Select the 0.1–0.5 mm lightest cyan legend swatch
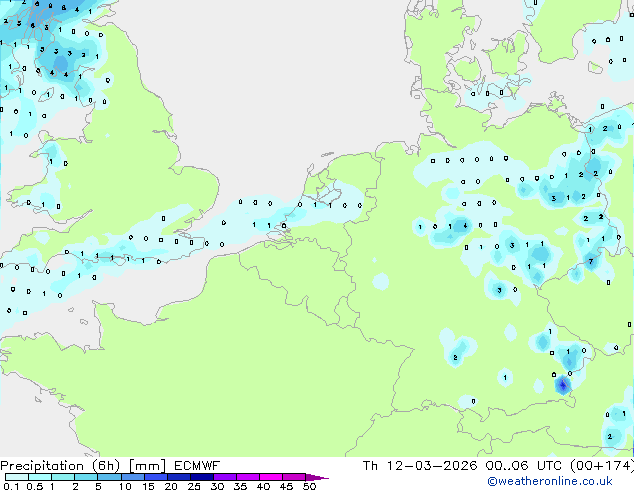The width and height of the screenshot is (634, 490). pyautogui.click(x=17, y=477)
